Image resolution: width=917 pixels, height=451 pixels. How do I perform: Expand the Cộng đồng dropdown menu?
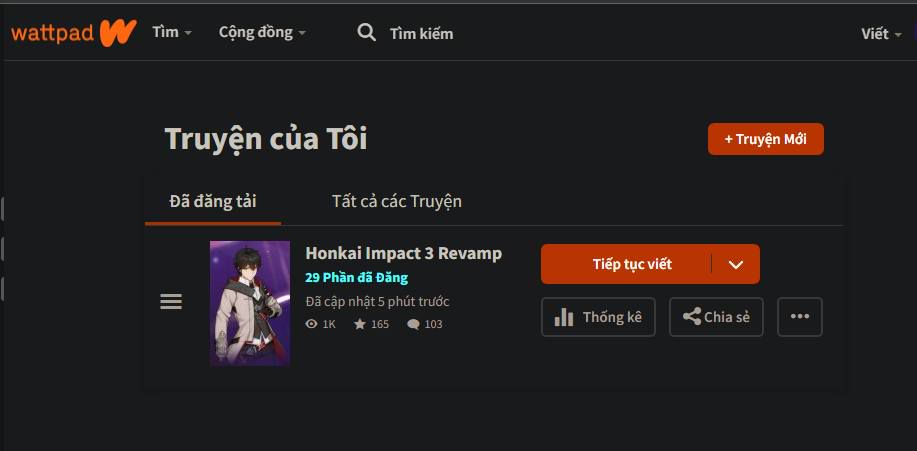[x=262, y=32]
